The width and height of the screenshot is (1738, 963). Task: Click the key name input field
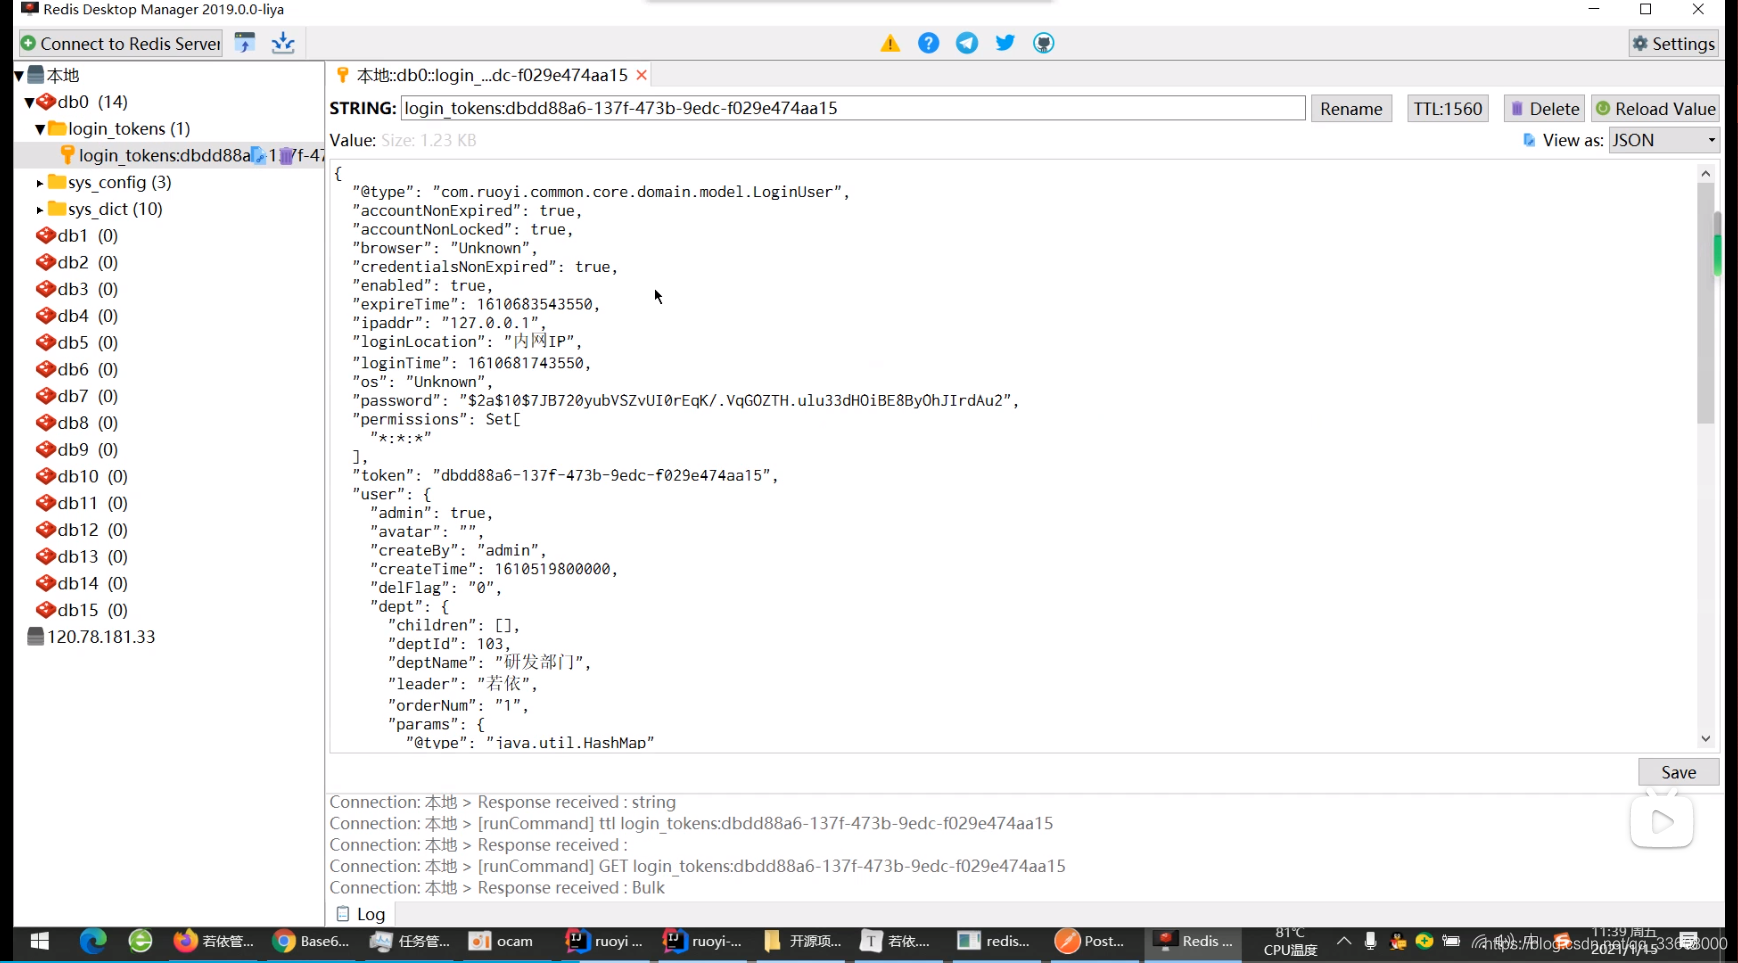coord(853,108)
